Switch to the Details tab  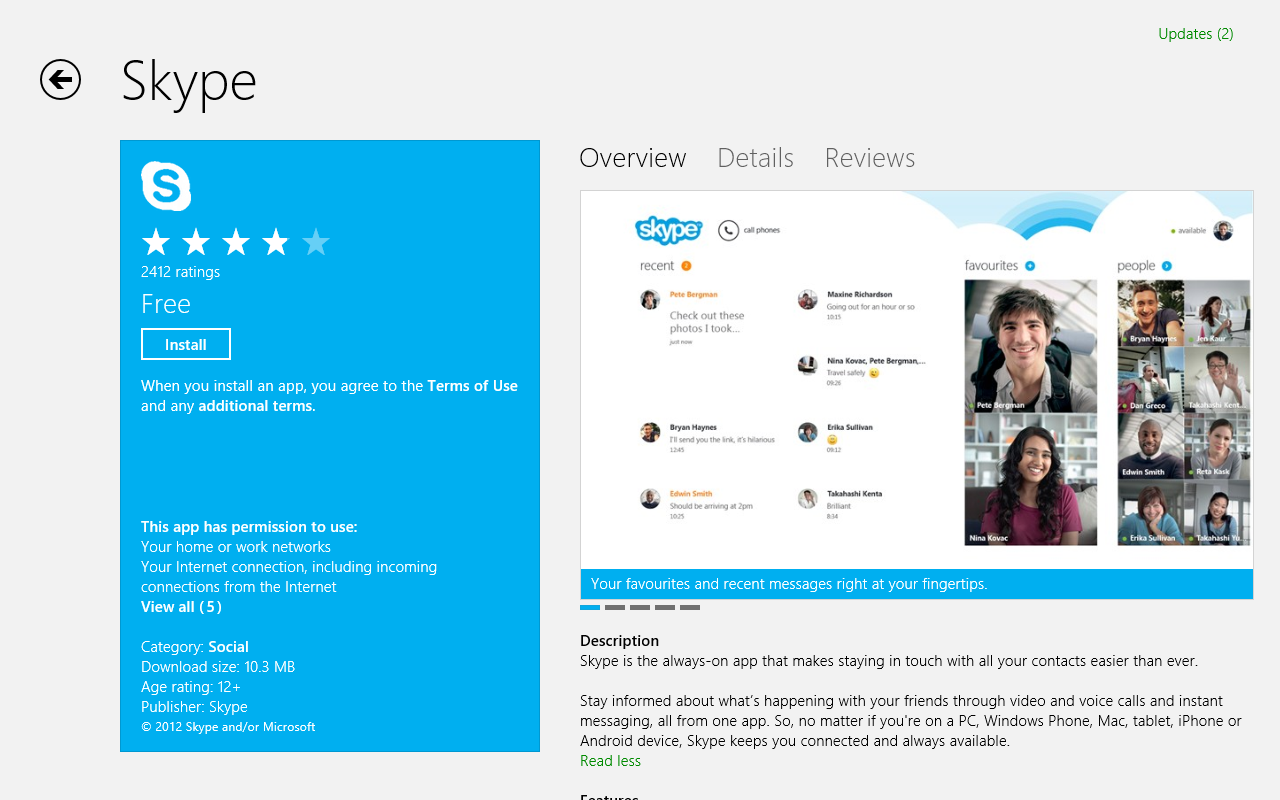(x=755, y=158)
